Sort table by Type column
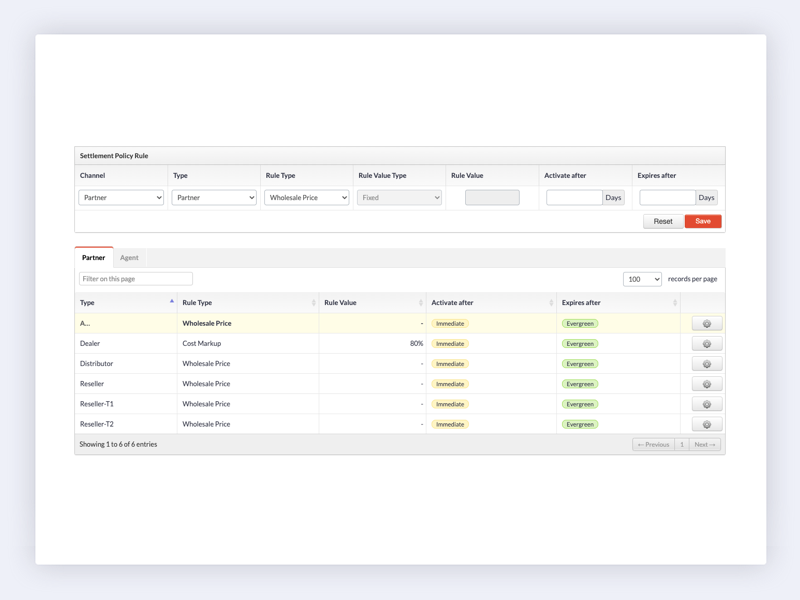Image resolution: width=800 pixels, height=600 pixels. tap(126, 303)
